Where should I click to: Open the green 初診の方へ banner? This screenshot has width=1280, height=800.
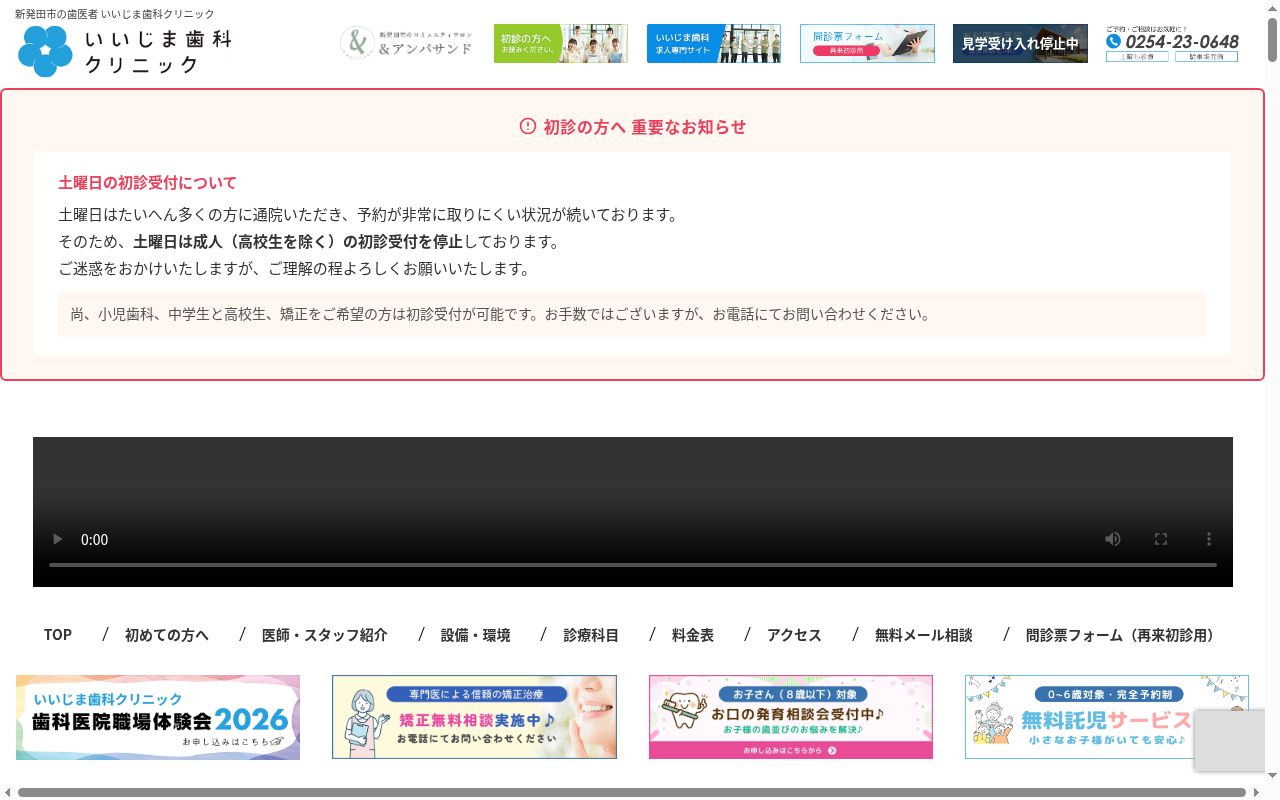pyautogui.click(x=561, y=43)
